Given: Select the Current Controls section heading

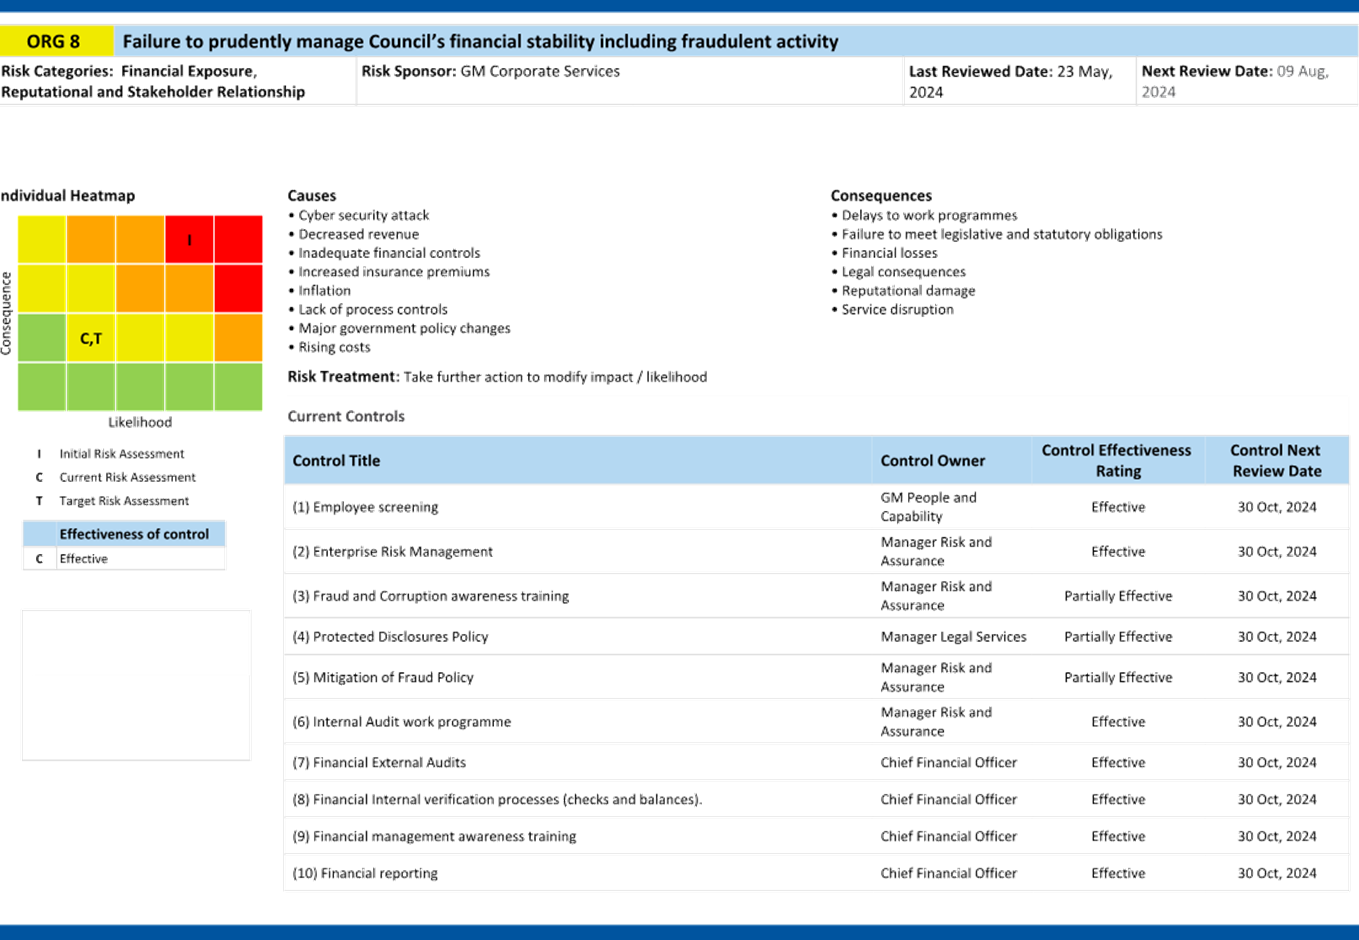Looking at the screenshot, I should pyautogui.click(x=346, y=416).
